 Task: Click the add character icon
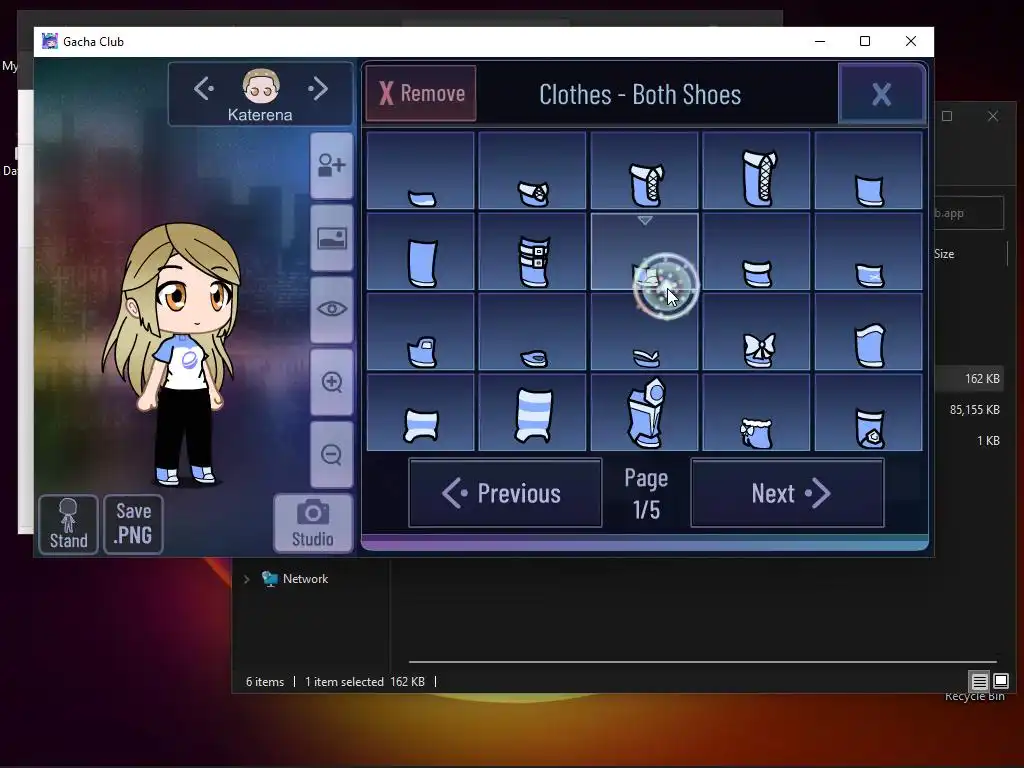(332, 165)
